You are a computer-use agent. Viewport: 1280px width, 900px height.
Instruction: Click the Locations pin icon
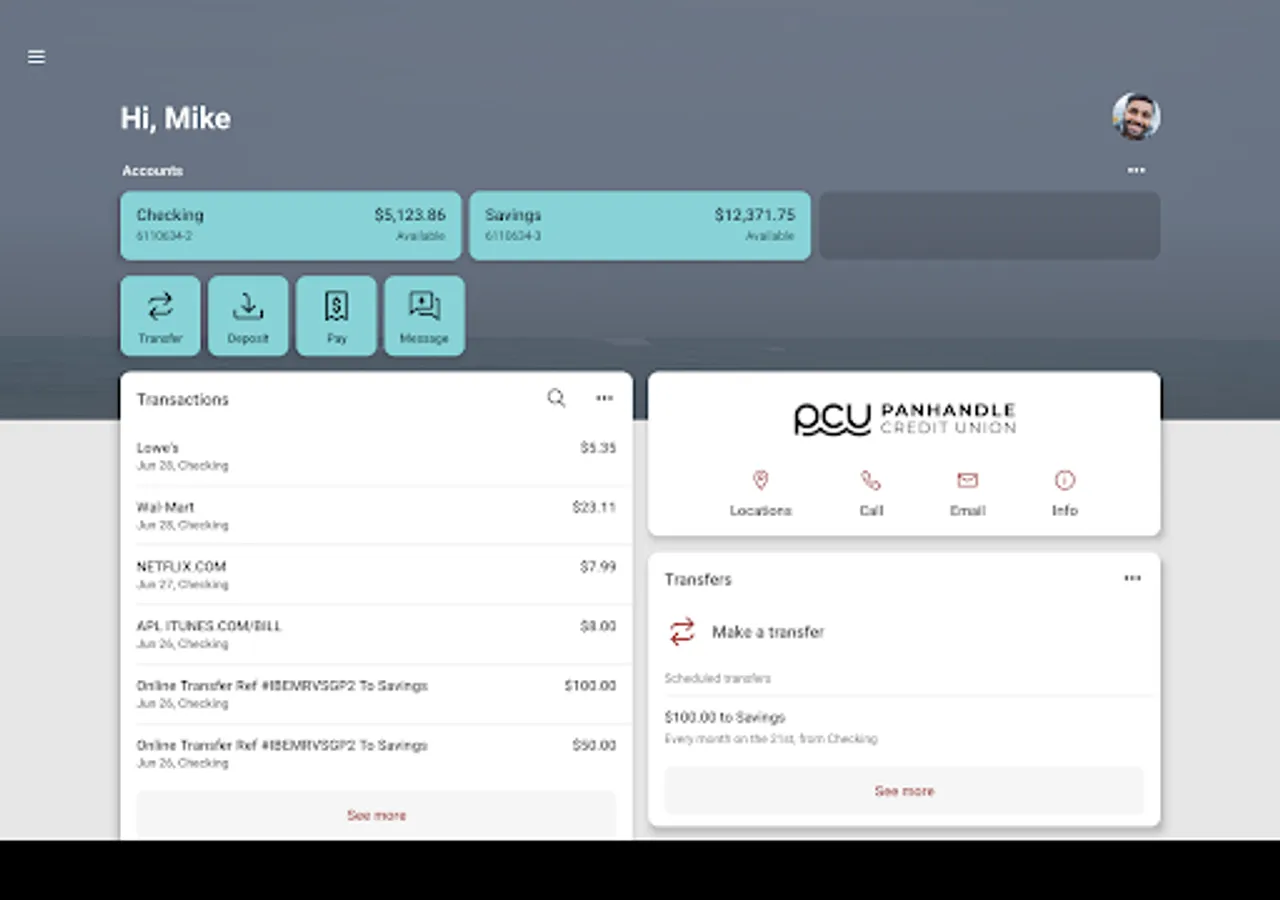pyautogui.click(x=761, y=481)
